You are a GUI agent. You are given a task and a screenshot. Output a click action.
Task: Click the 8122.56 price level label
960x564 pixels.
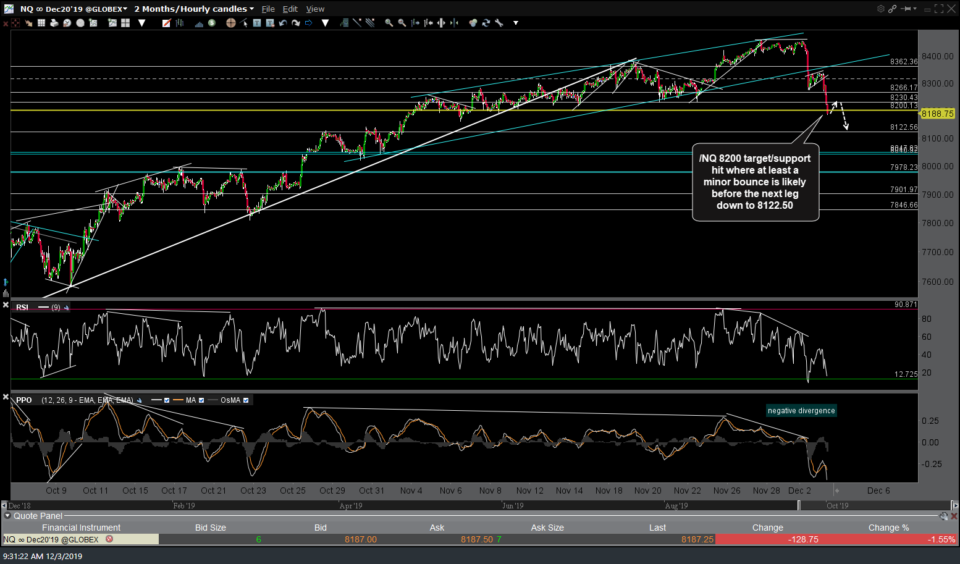(x=904, y=127)
